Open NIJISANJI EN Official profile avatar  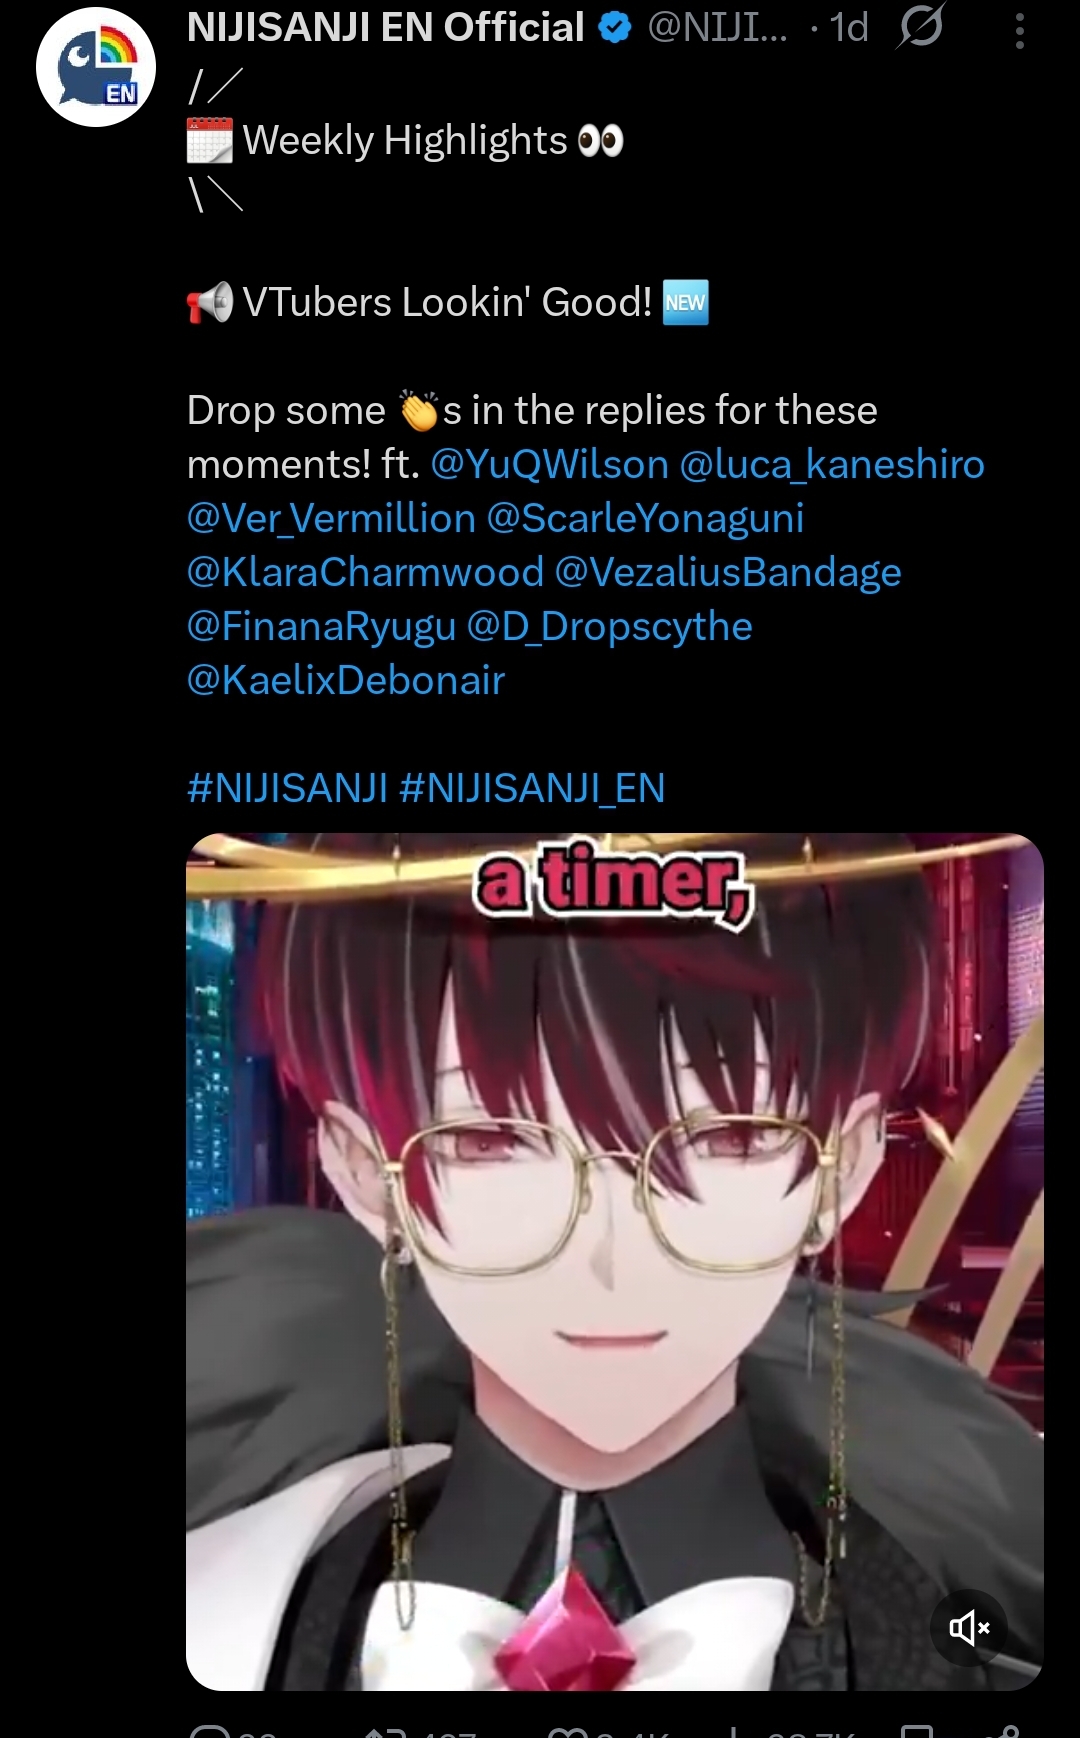tap(96, 67)
